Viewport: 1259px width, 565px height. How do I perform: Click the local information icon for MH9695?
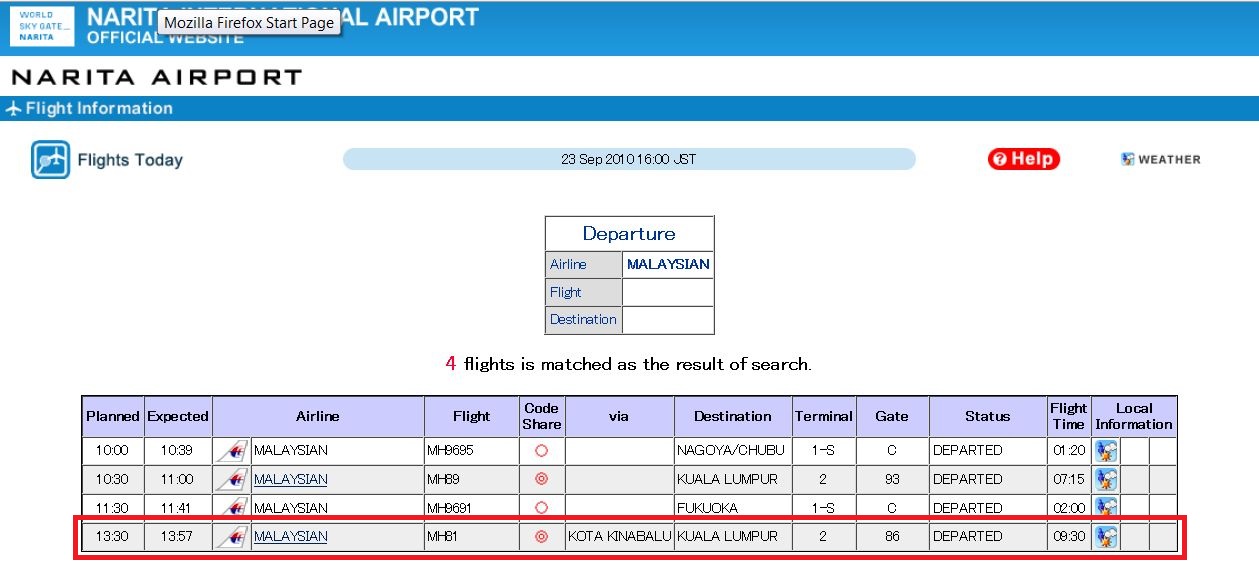[x=1106, y=451]
